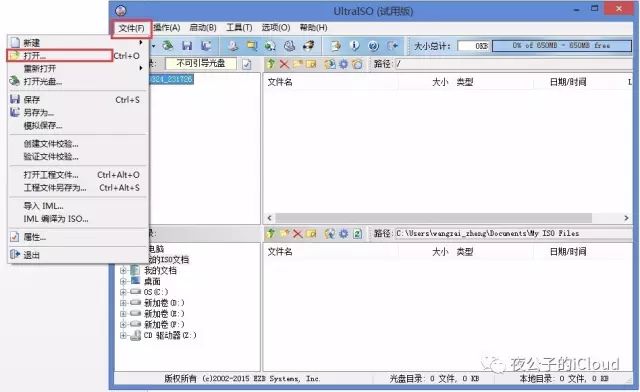Choose 模拟保存... menu entry

pyautogui.click(x=77, y=125)
